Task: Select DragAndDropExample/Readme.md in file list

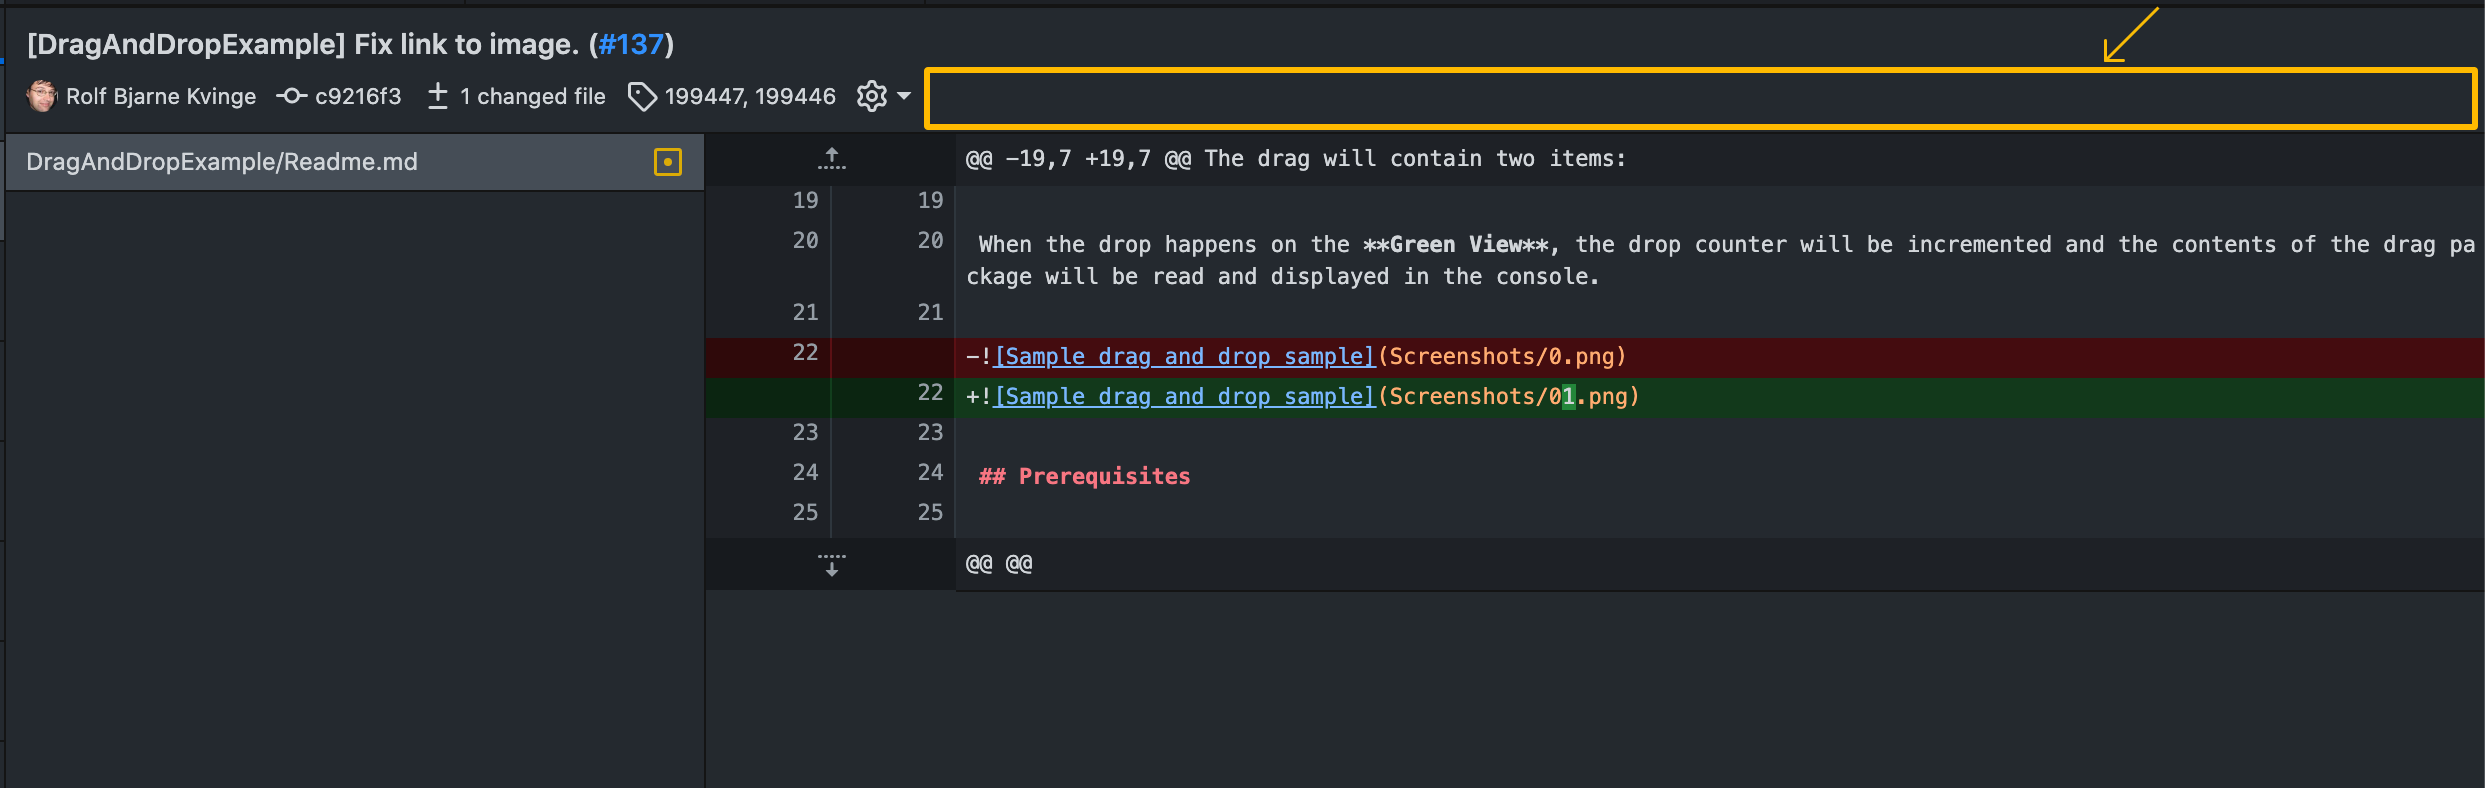Action: [355, 162]
